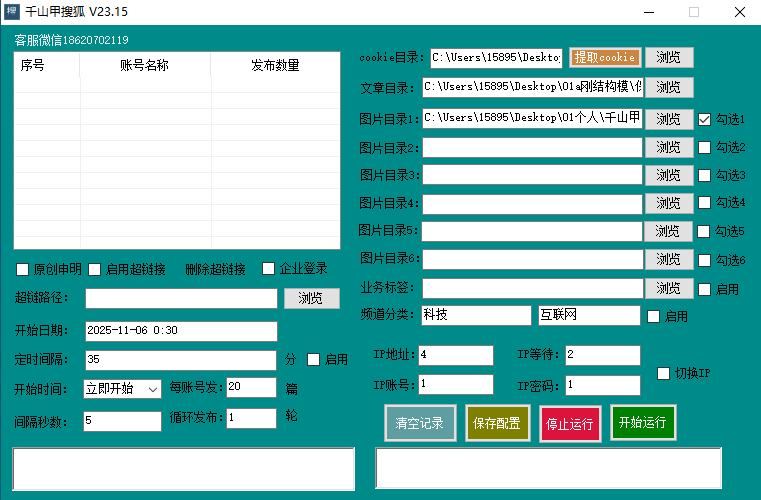The width and height of the screenshot is (761, 500).
Task: Click the 频道分类 field containing 科技
Action: 476,315
